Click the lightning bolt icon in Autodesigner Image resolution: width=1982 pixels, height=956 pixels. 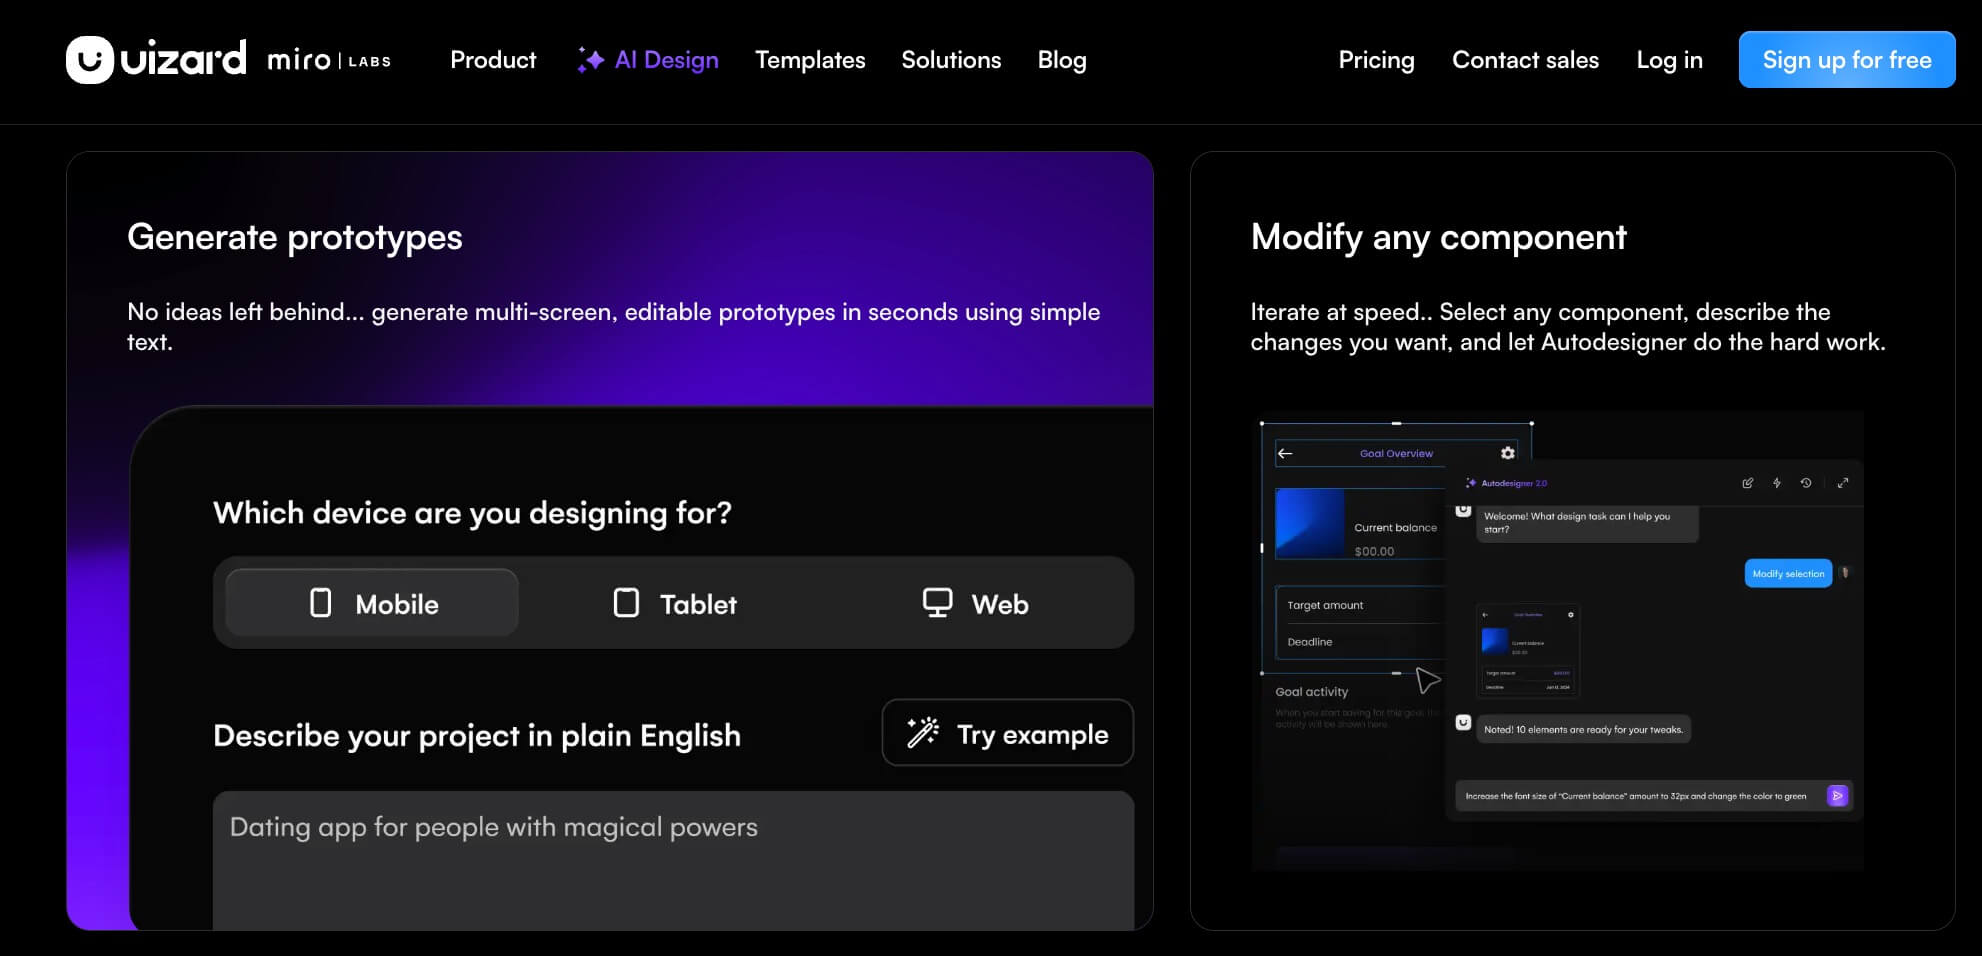point(1777,483)
